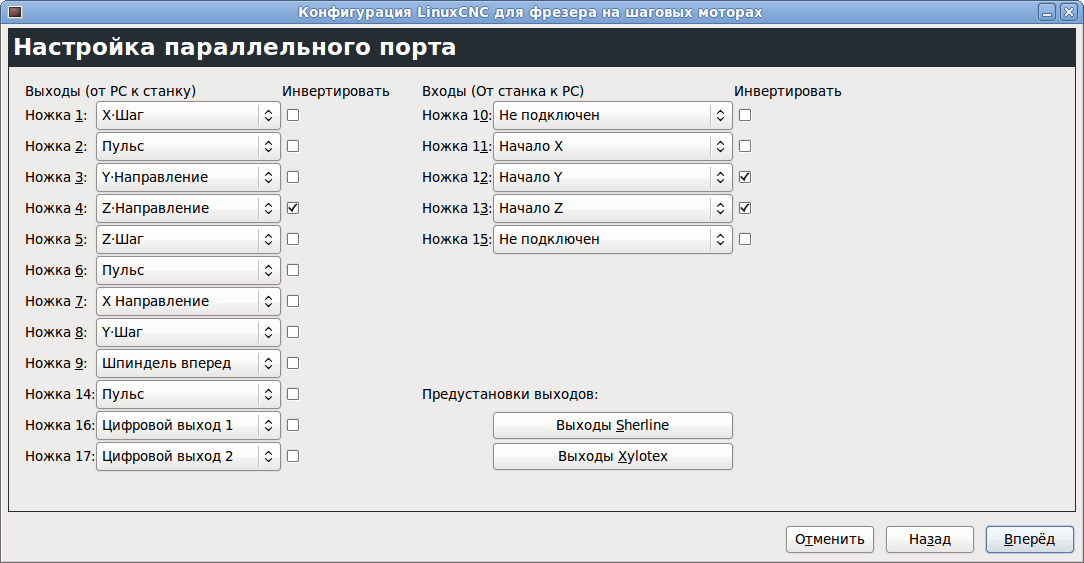
Task: Uncheck invert checkbox for Ножка 12
Action: click(745, 177)
